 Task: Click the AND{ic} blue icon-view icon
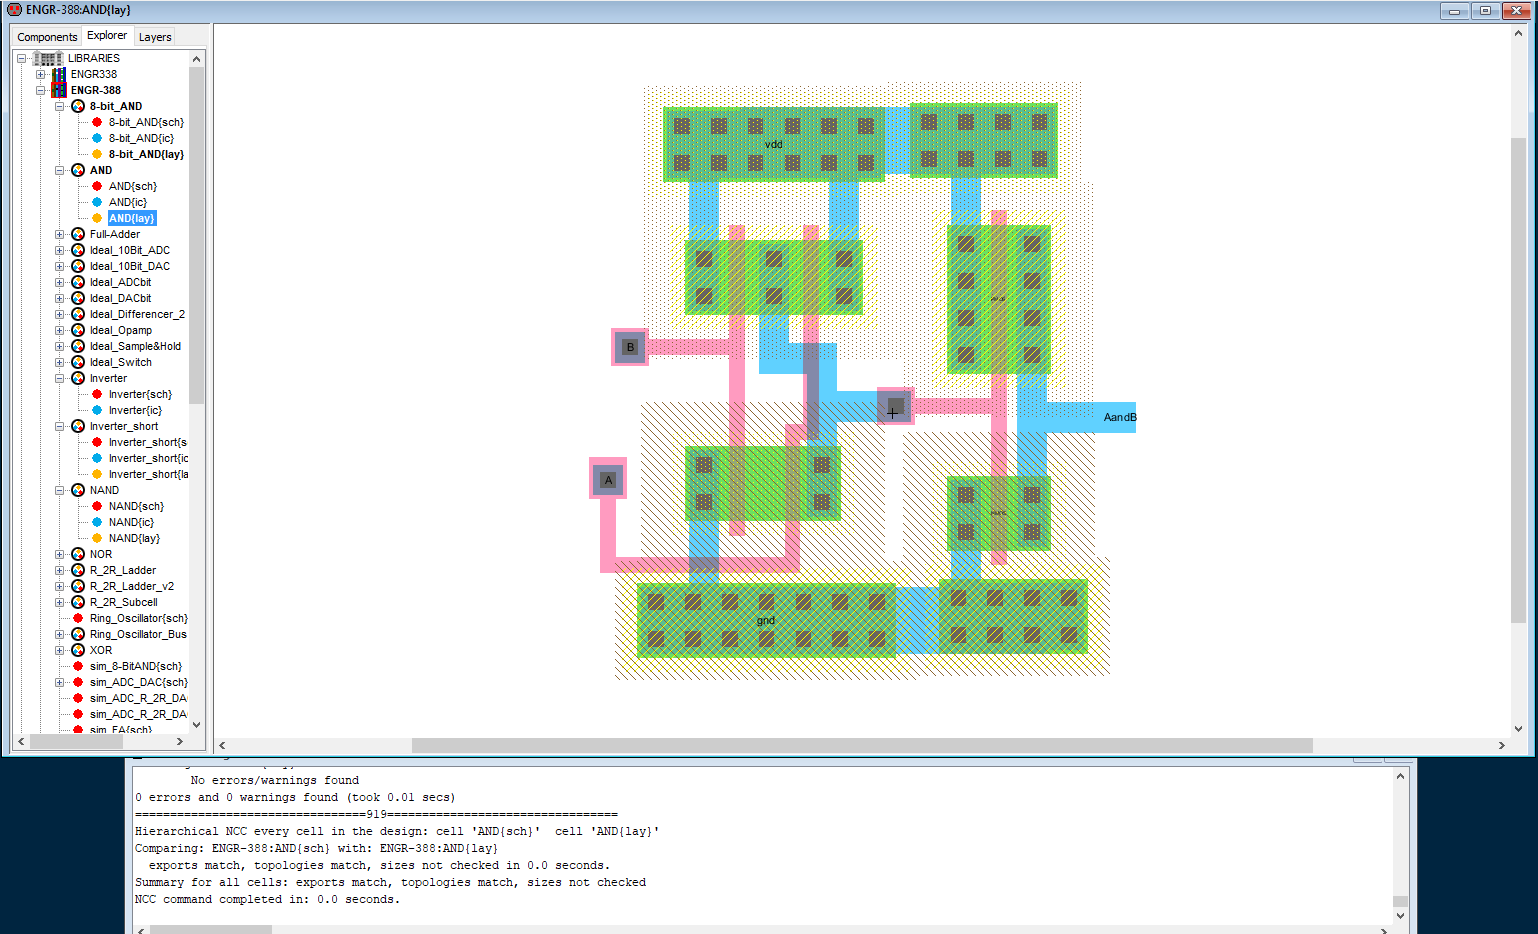coord(97,202)
